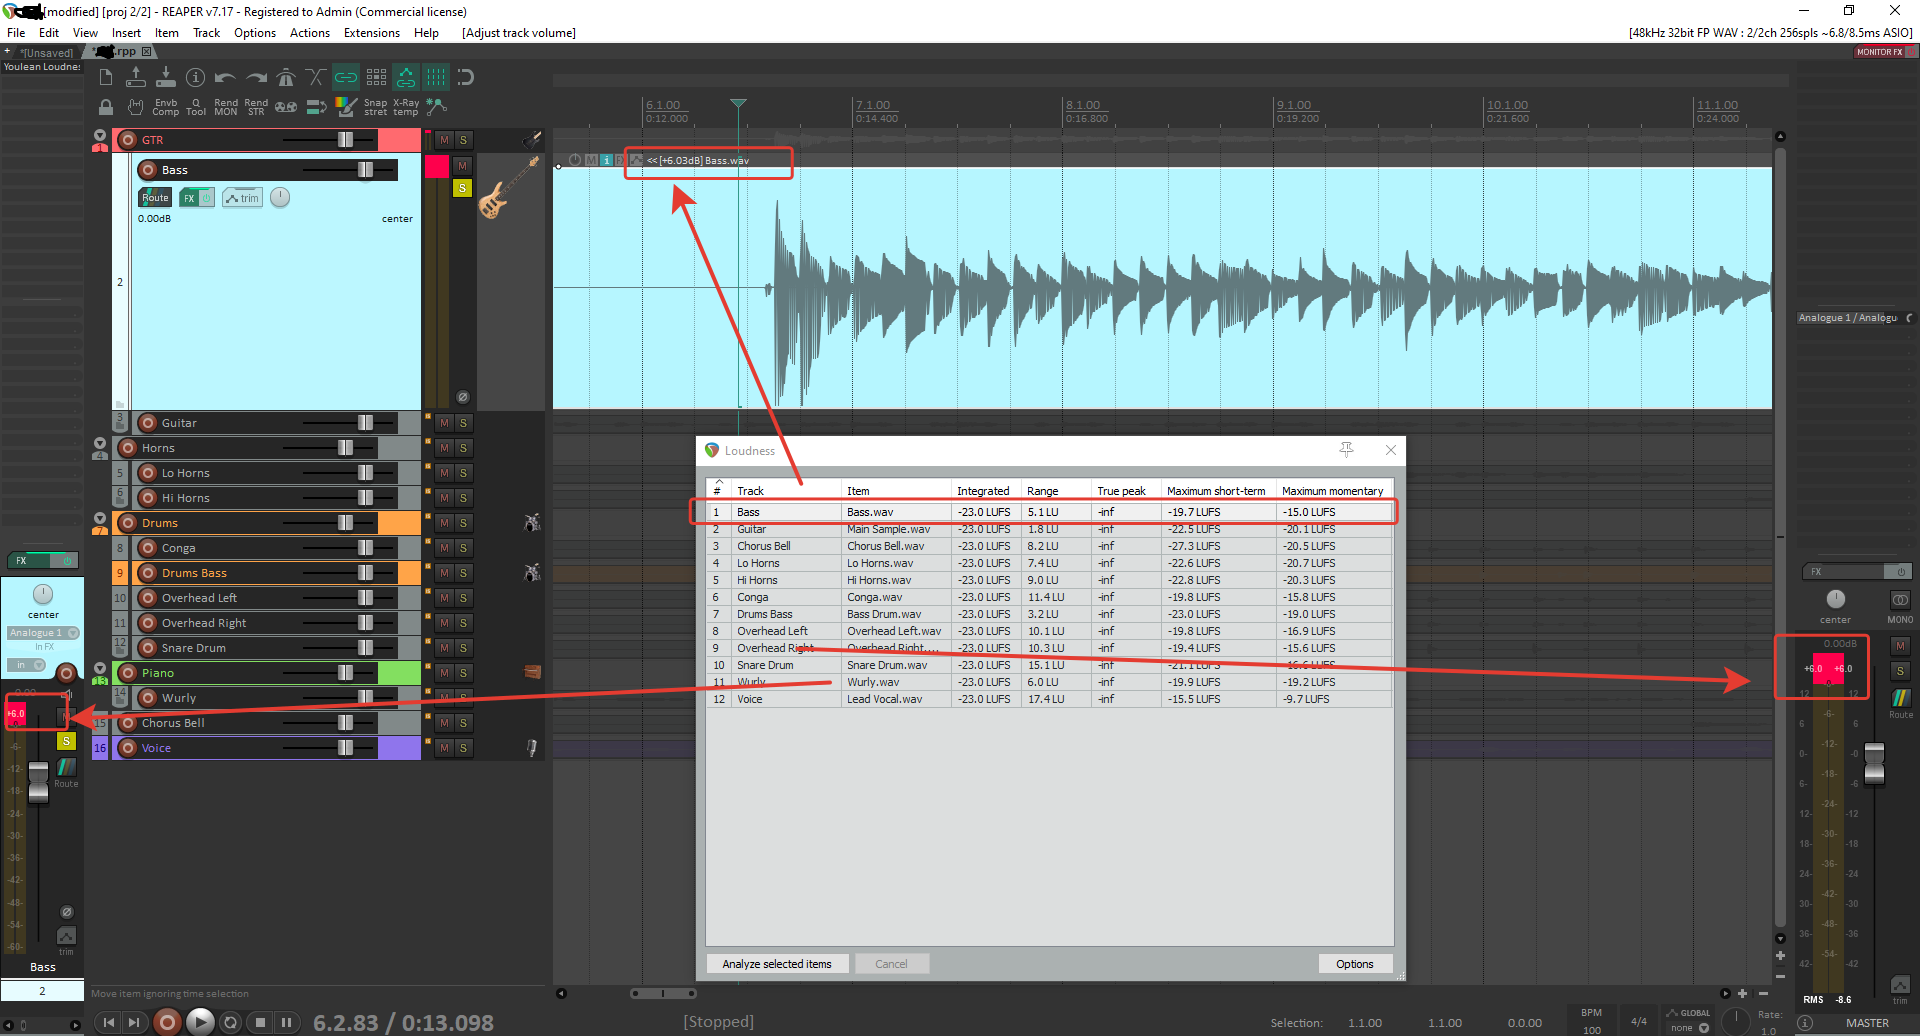This screenshot has height=1036, width=1920.
Task: Click Analyze selected items button
Action: (x=777, y=964)
